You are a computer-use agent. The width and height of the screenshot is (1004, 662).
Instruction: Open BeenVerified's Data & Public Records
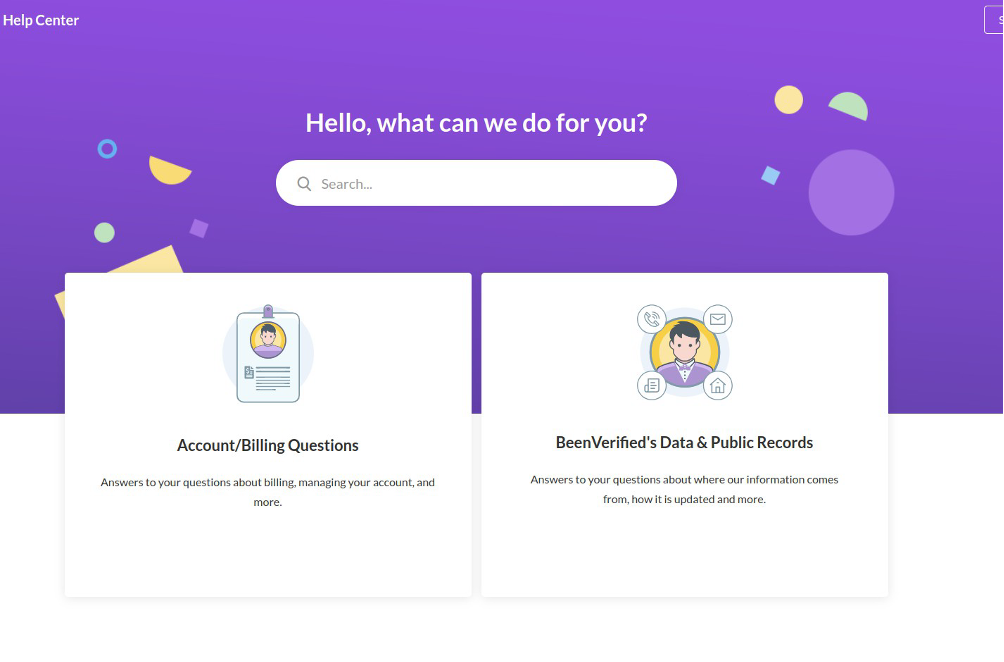[684, 442]
